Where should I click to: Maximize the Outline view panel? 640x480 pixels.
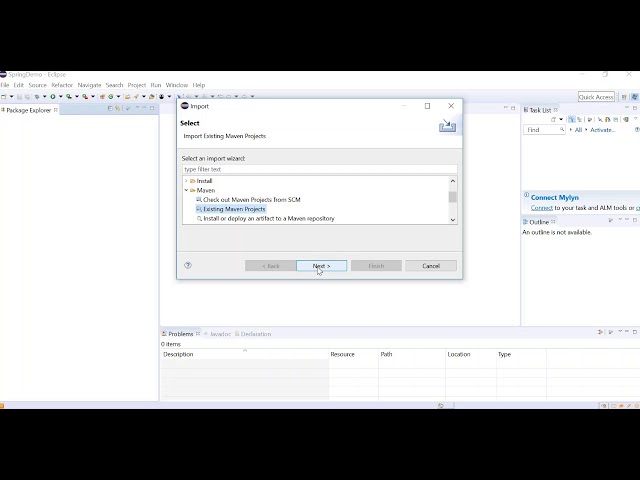click(635, 220)
